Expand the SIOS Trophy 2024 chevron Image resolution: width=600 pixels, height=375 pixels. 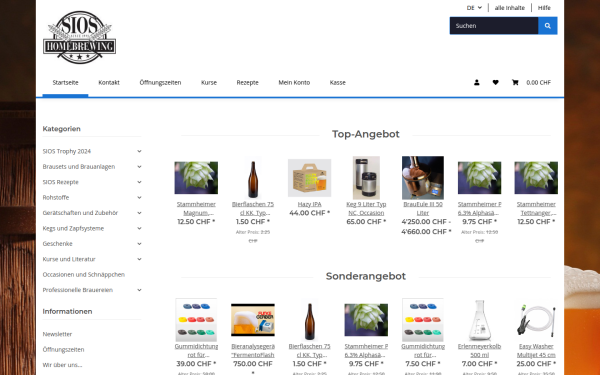point(139,151)
